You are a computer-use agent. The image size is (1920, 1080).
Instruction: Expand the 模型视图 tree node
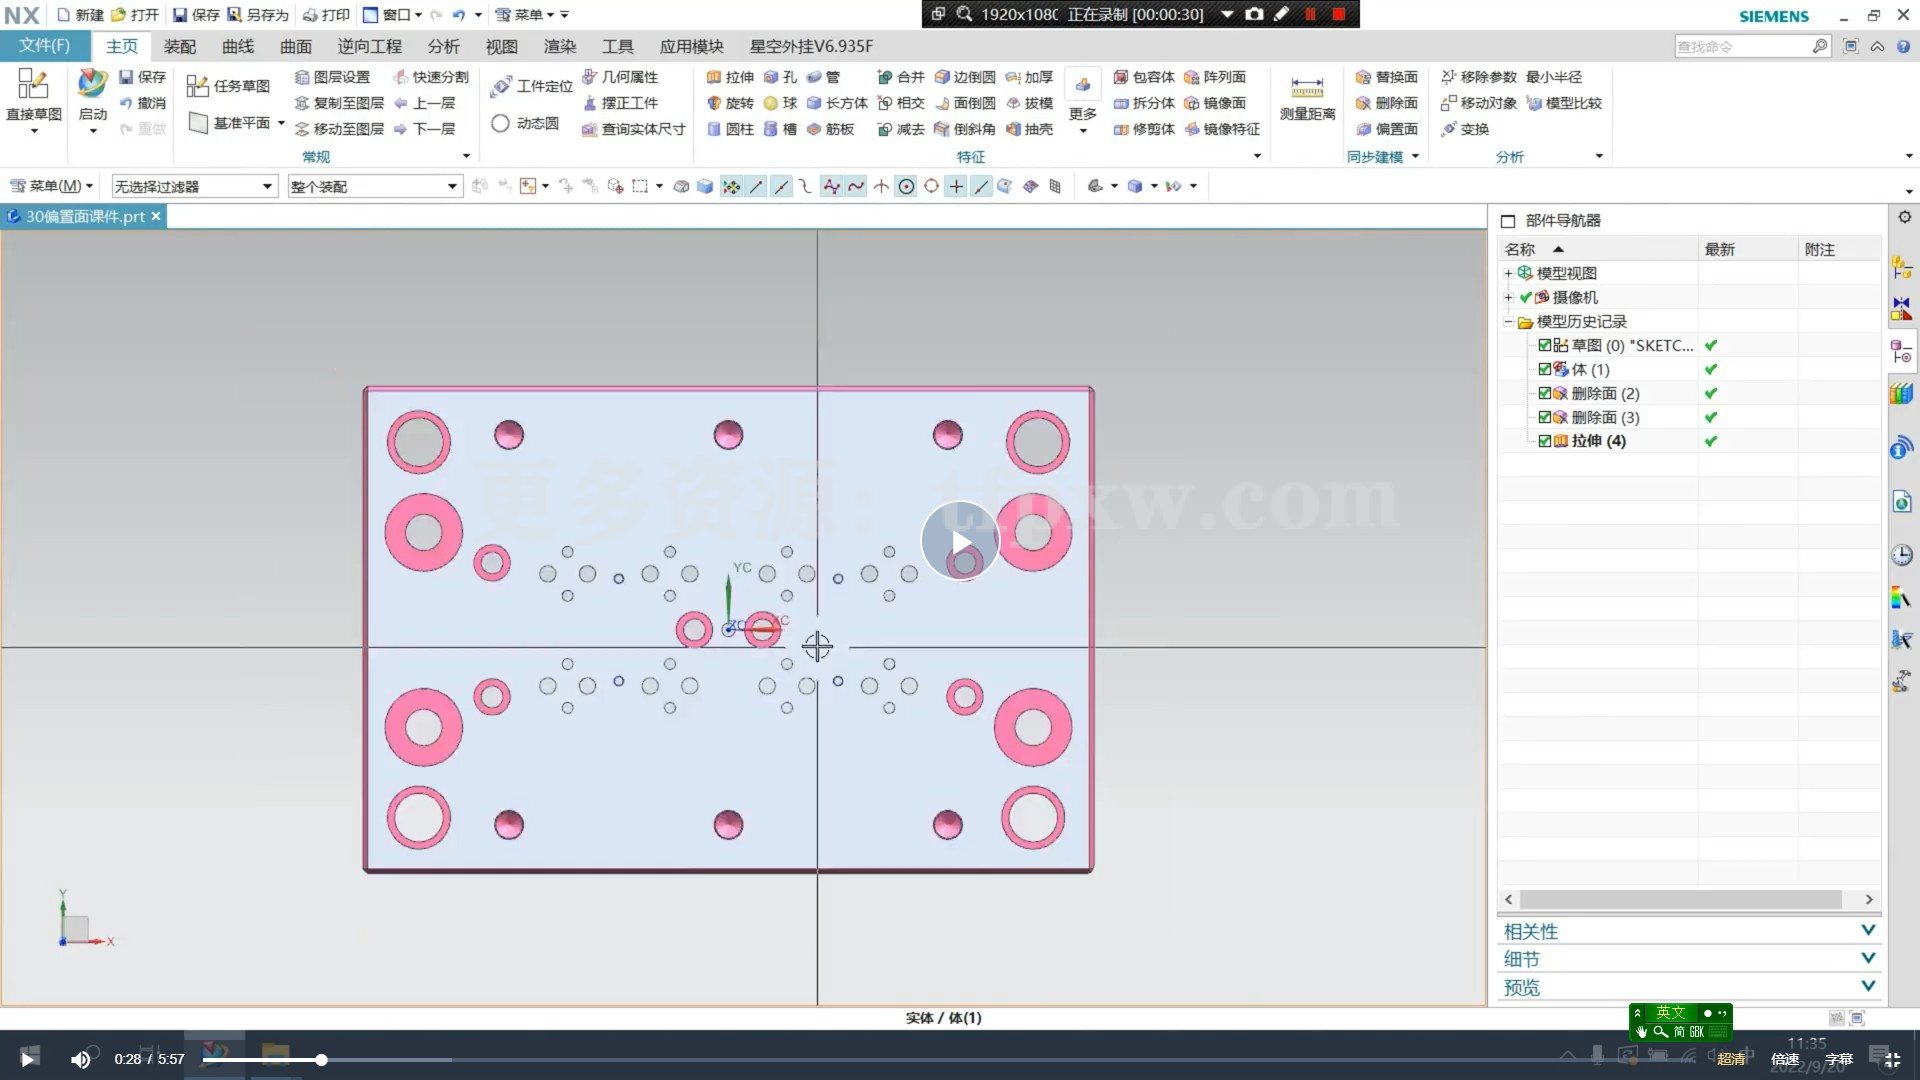click(x=1508, y=272)
